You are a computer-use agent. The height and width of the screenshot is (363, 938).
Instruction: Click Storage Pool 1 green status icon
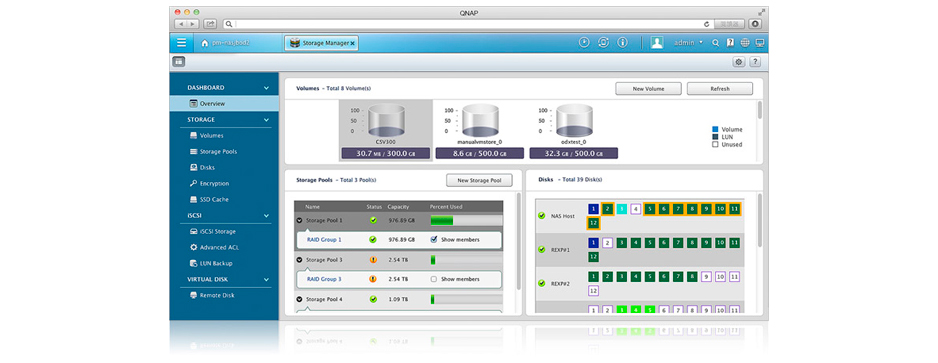click(373, 221)
